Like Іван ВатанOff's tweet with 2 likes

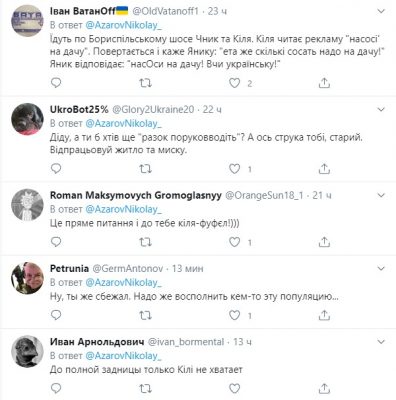[x=234, y=83]
